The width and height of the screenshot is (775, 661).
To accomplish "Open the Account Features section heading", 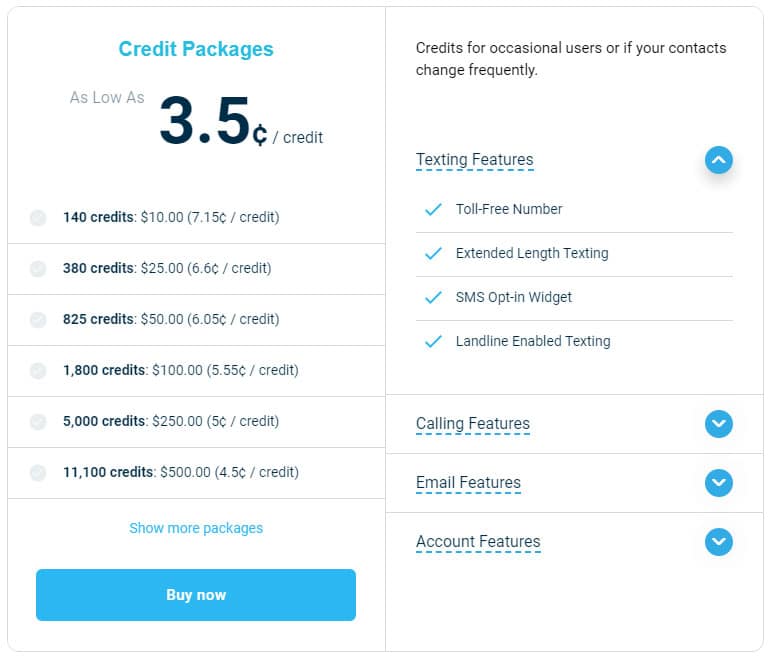I will [x=478, y=541].
